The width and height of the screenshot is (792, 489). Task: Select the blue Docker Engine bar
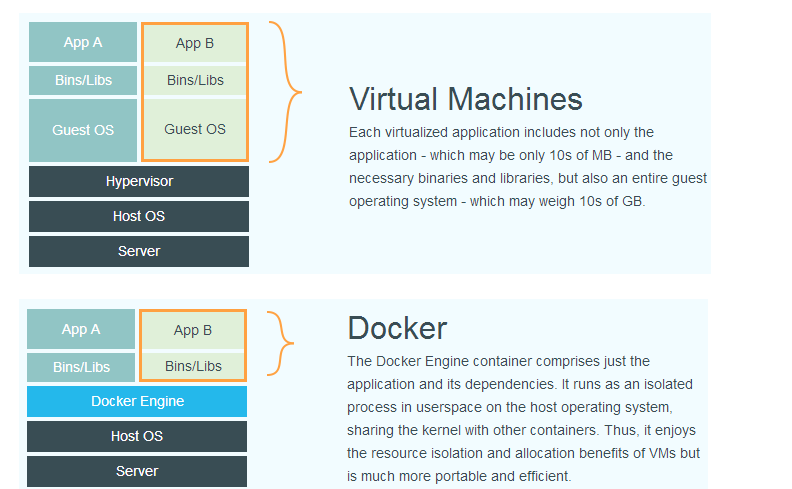pyautogui.click(x=137, y=401)
